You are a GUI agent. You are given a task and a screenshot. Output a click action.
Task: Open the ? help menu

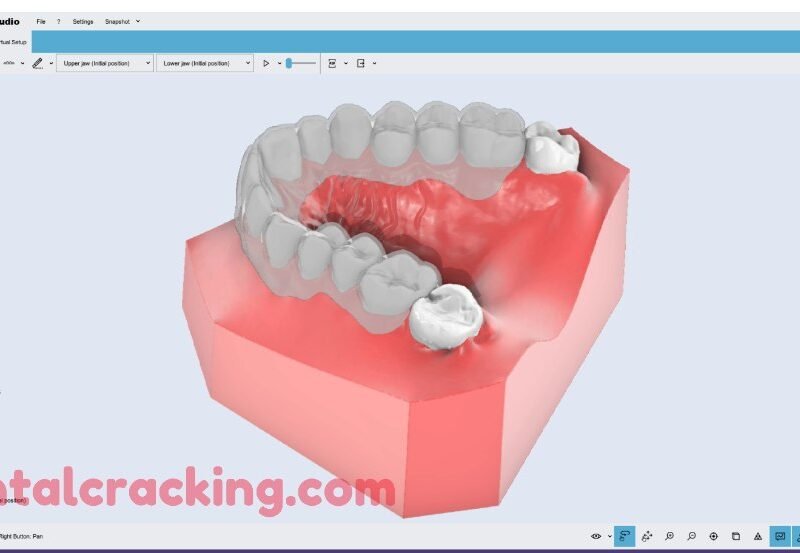coord(59,21)
